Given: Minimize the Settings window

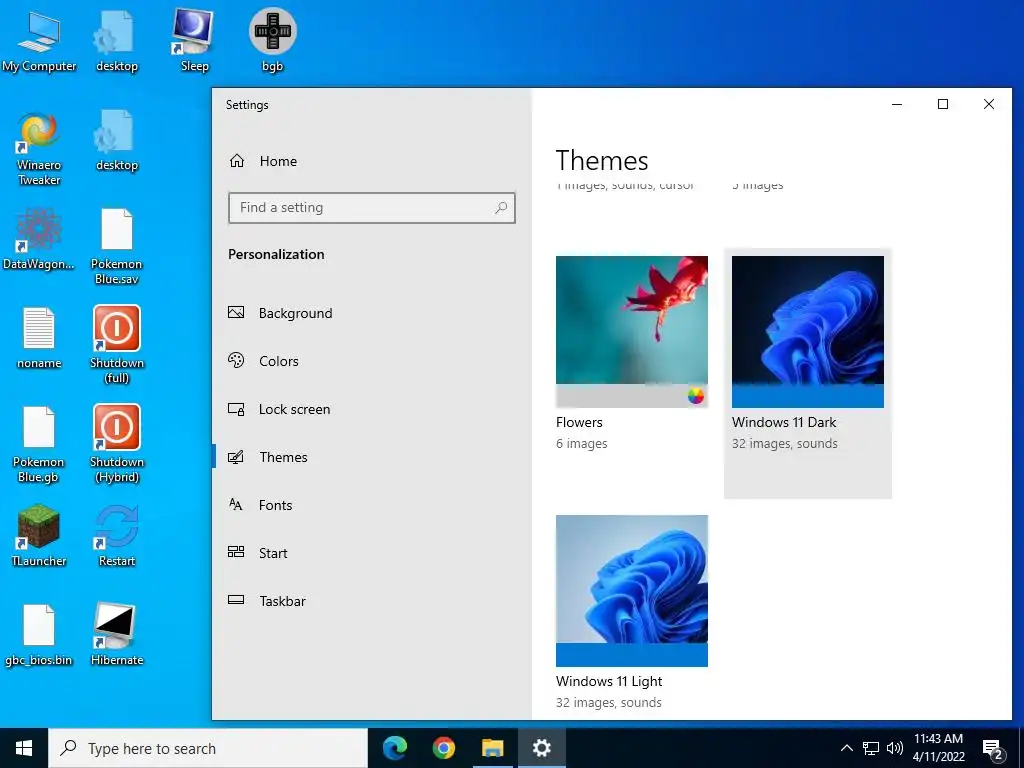Looking at the screenshot, I should click(897, 104).
